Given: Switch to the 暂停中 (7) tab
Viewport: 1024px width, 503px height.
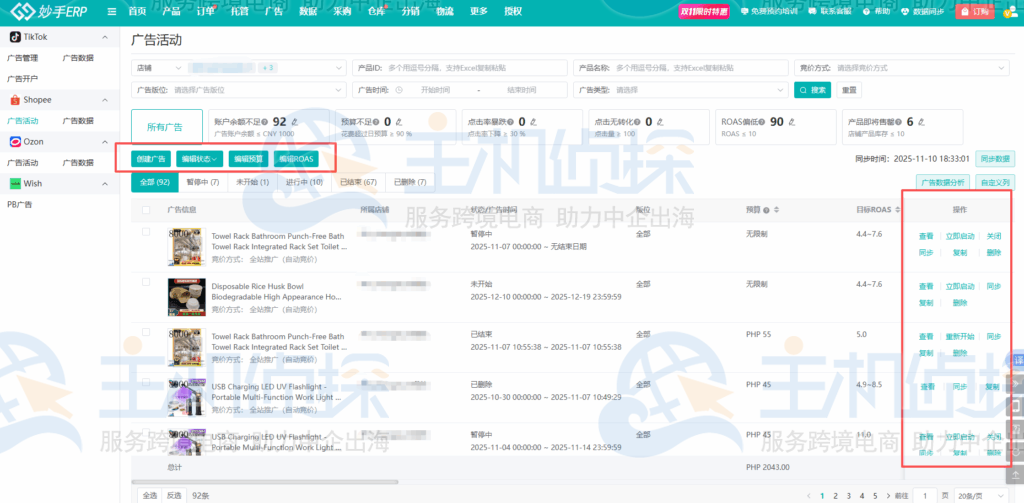Looking at the screenshot, I should tap(203, 182).
